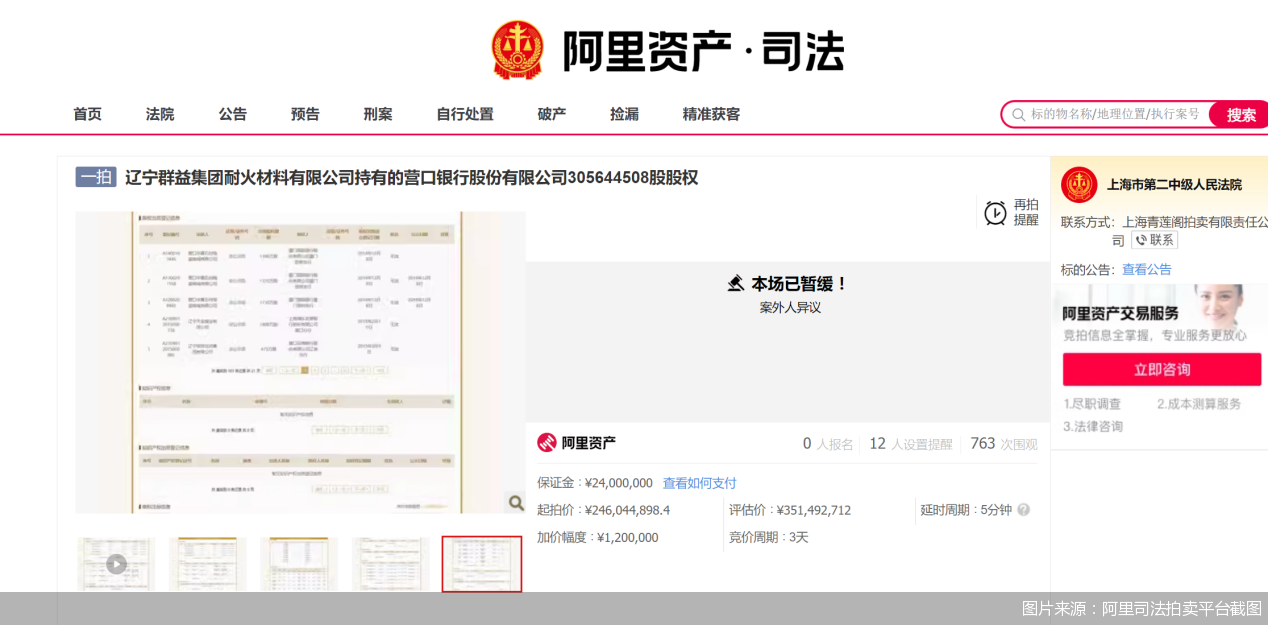Click 3.法律咨询 service item

coord(1093,426)
